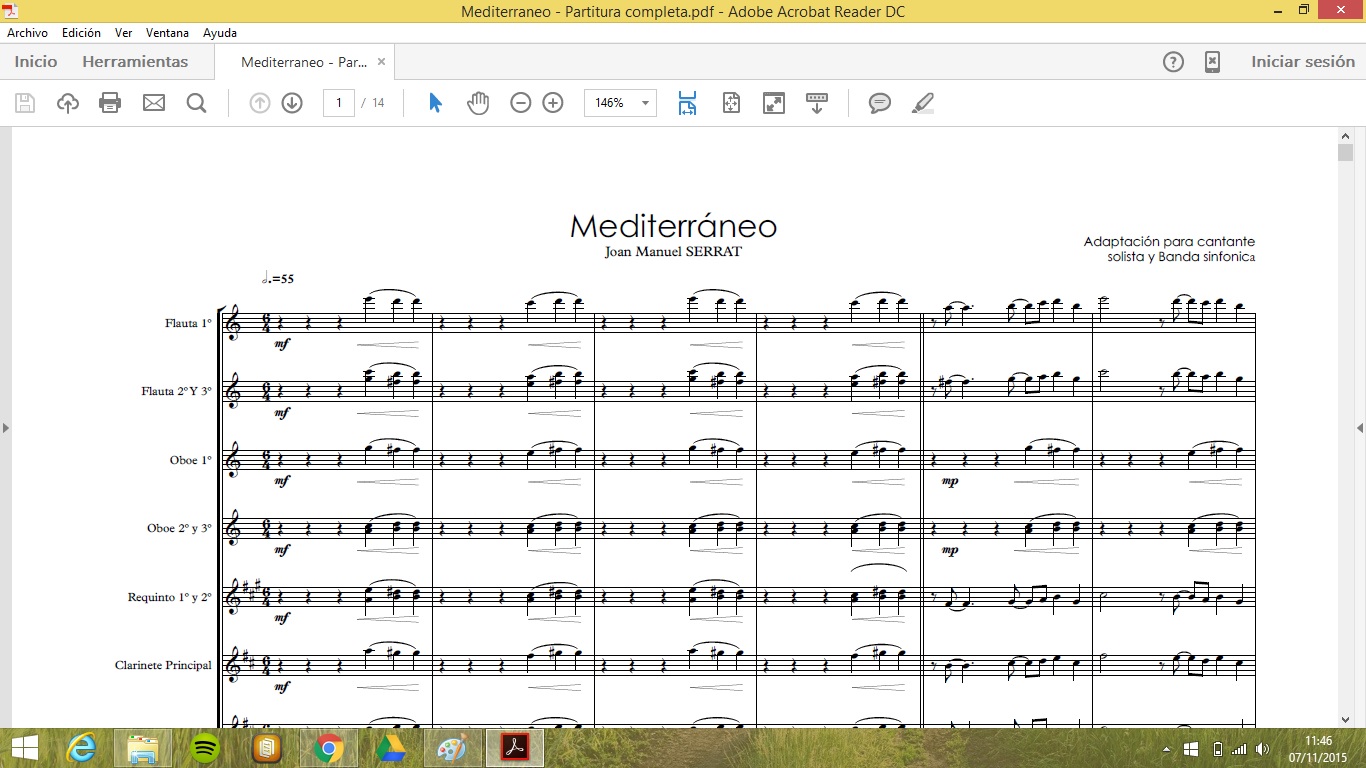Click the page number field
The width and height of the screenshot is (1366, 768).
339,103
